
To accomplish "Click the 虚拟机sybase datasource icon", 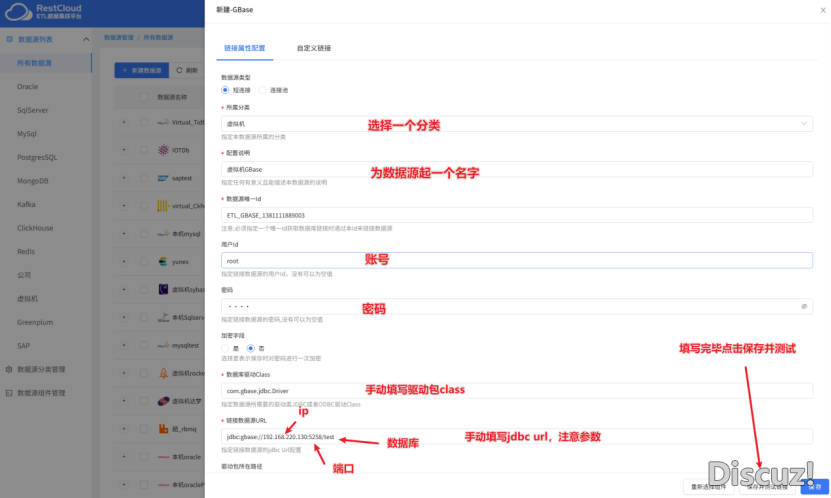I will (x=163, y=289).
